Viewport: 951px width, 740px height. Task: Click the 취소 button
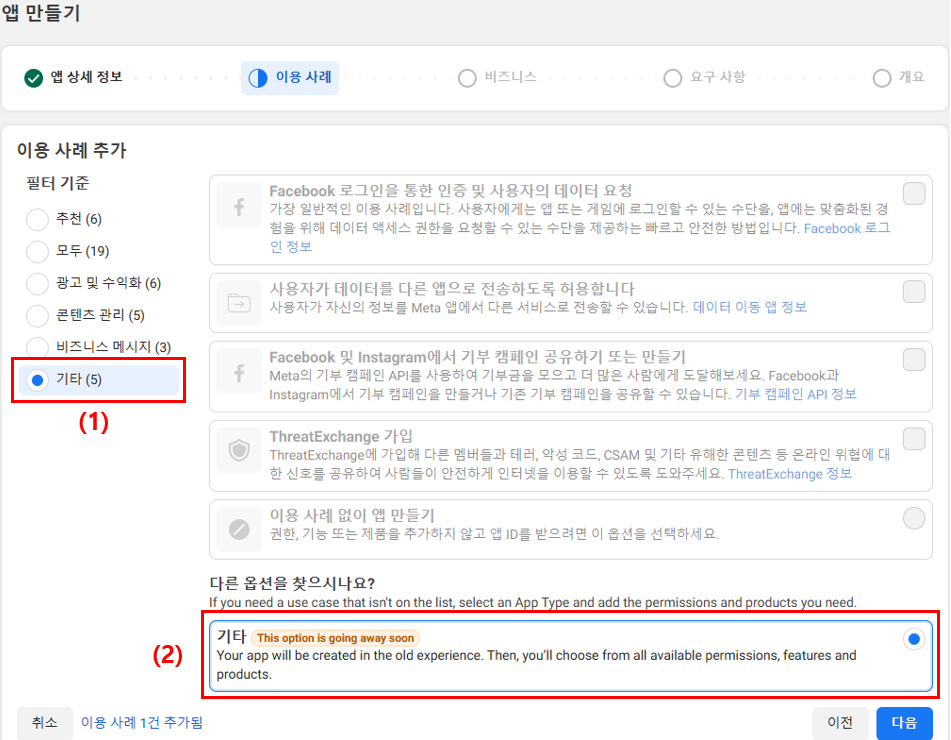pos(45,722)
